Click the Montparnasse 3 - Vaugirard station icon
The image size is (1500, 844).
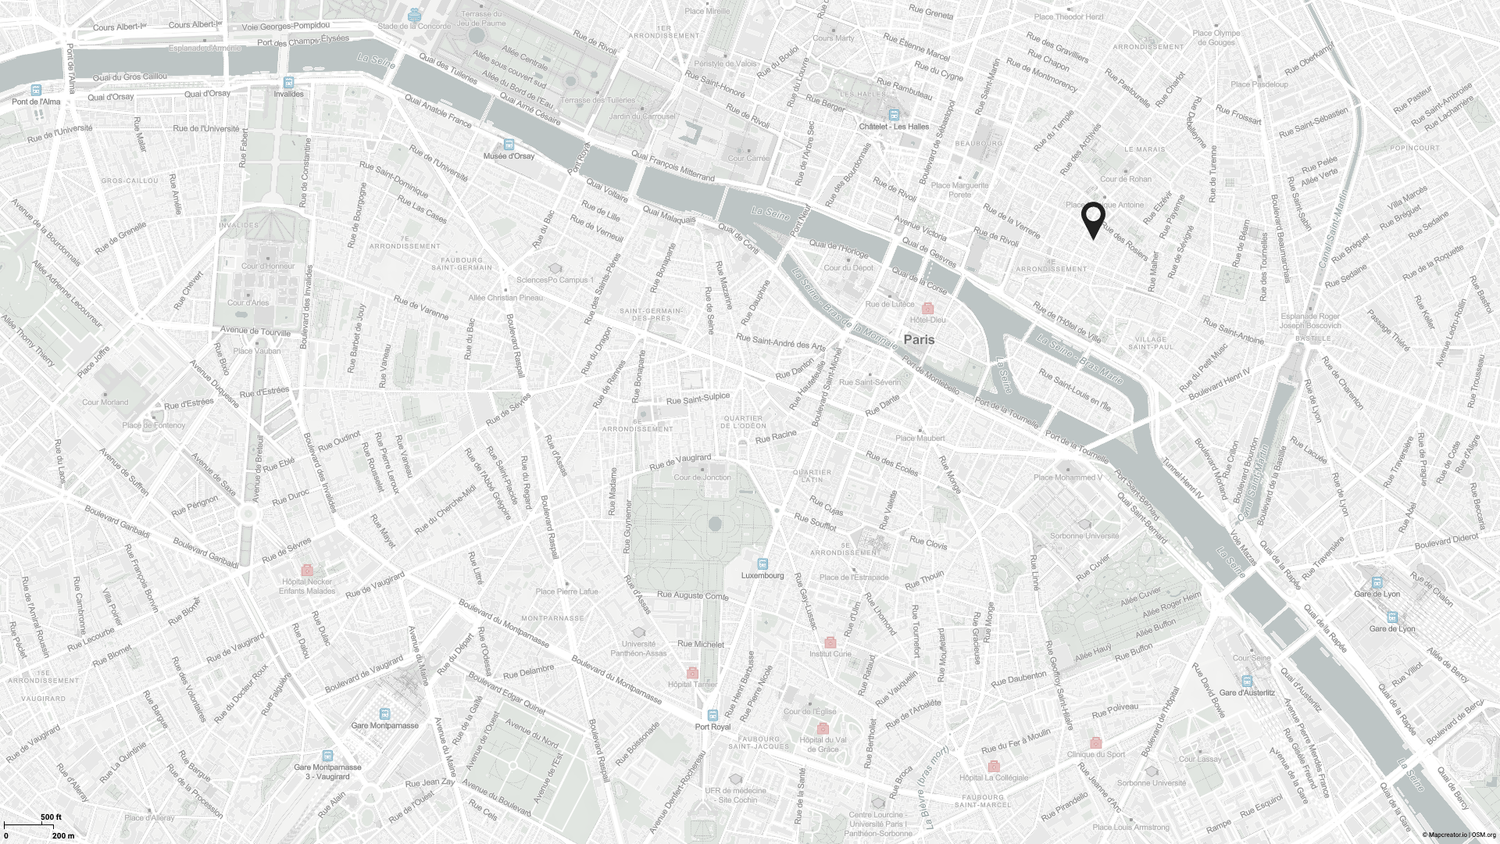(327, 756)
